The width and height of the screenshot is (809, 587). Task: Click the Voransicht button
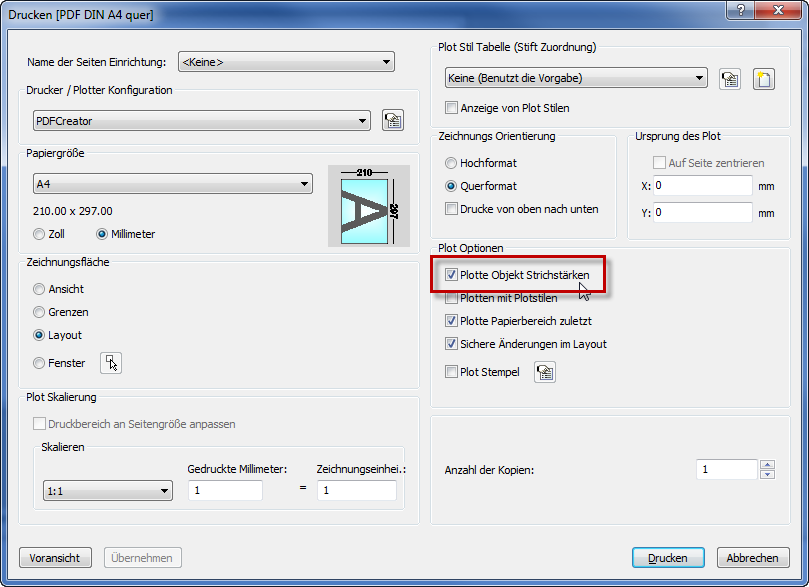(x=55, y=558)
